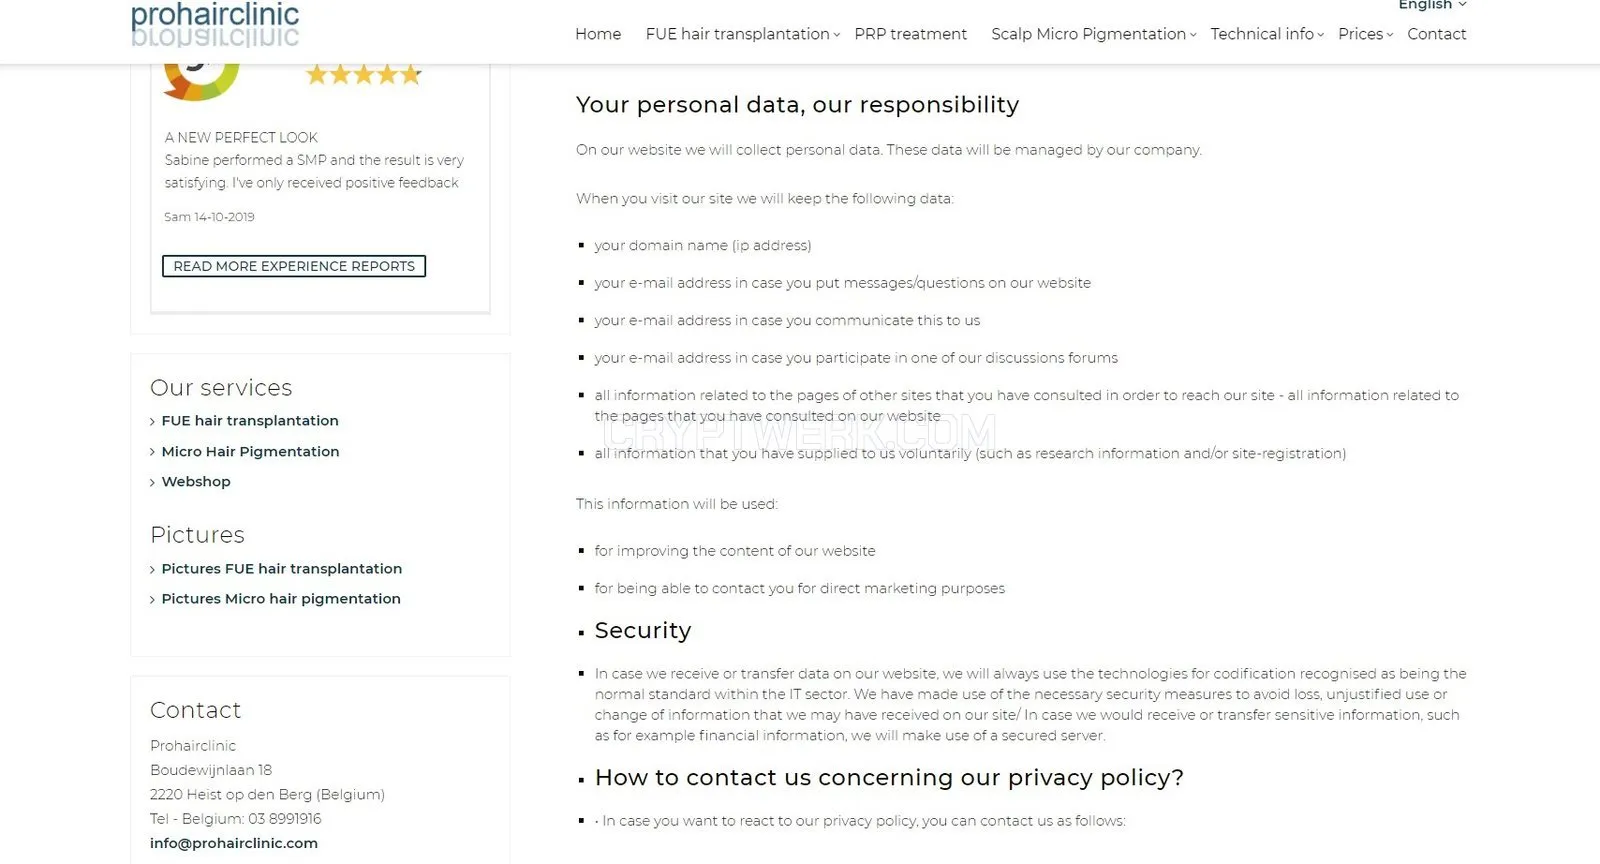The height and width of the screenshot is (864, 1600).
Task: Click the five-star rating icons
Action: tap(364, 74)
